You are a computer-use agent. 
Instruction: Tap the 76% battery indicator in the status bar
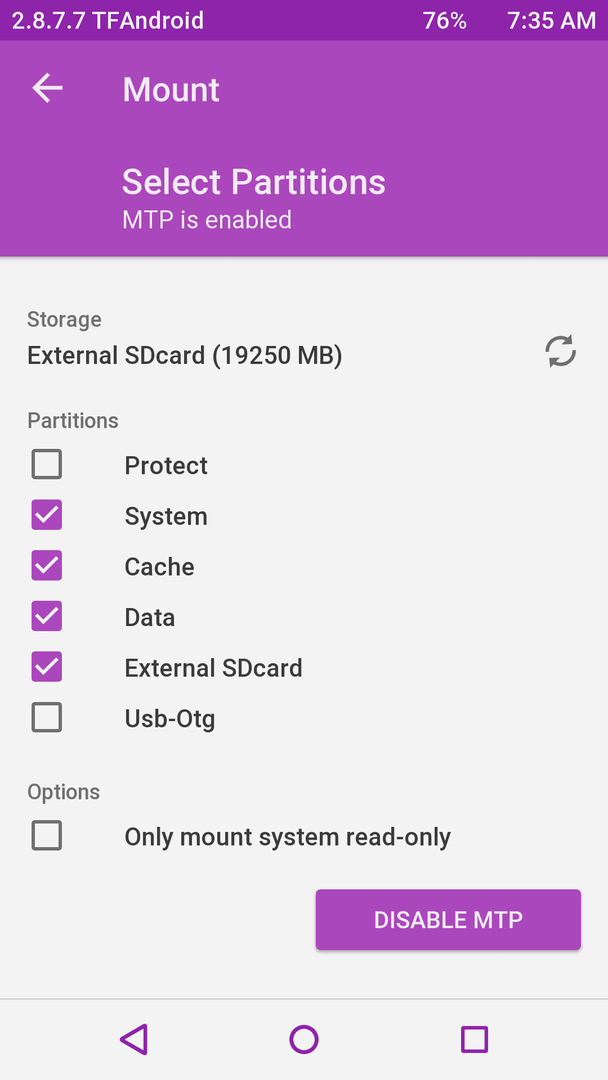click(x=445, y=21)
